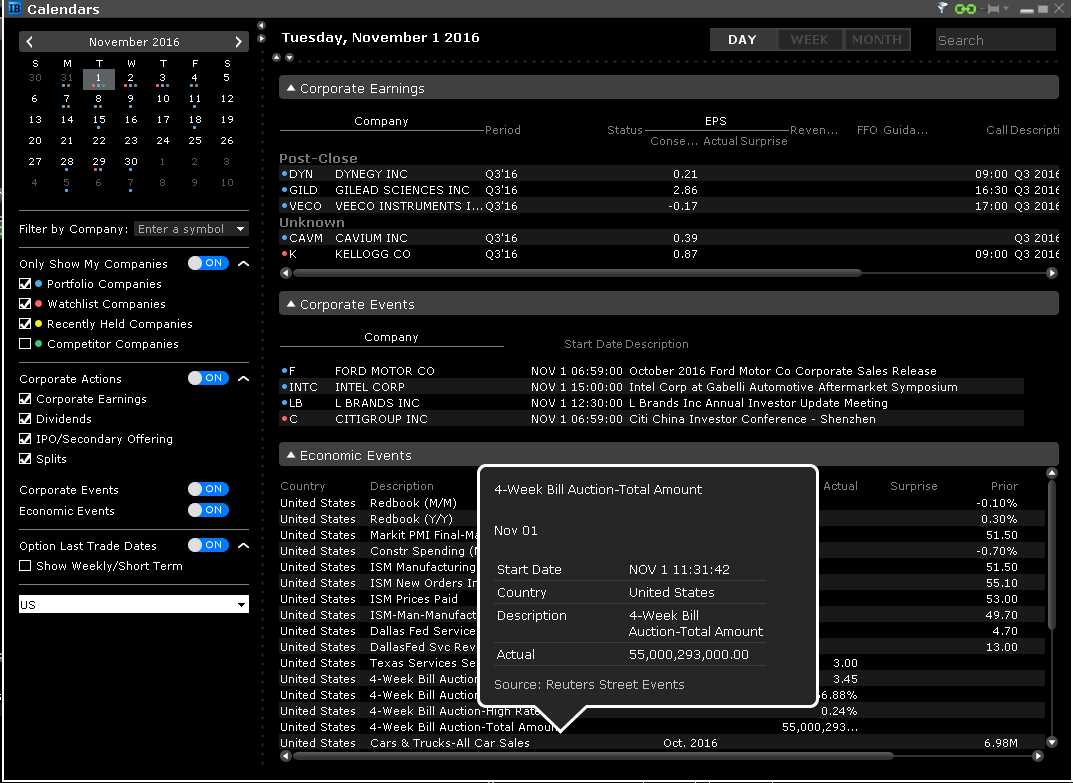
Task: Uncheck Recently Held Companies checkbox
Action: (25, 323)
